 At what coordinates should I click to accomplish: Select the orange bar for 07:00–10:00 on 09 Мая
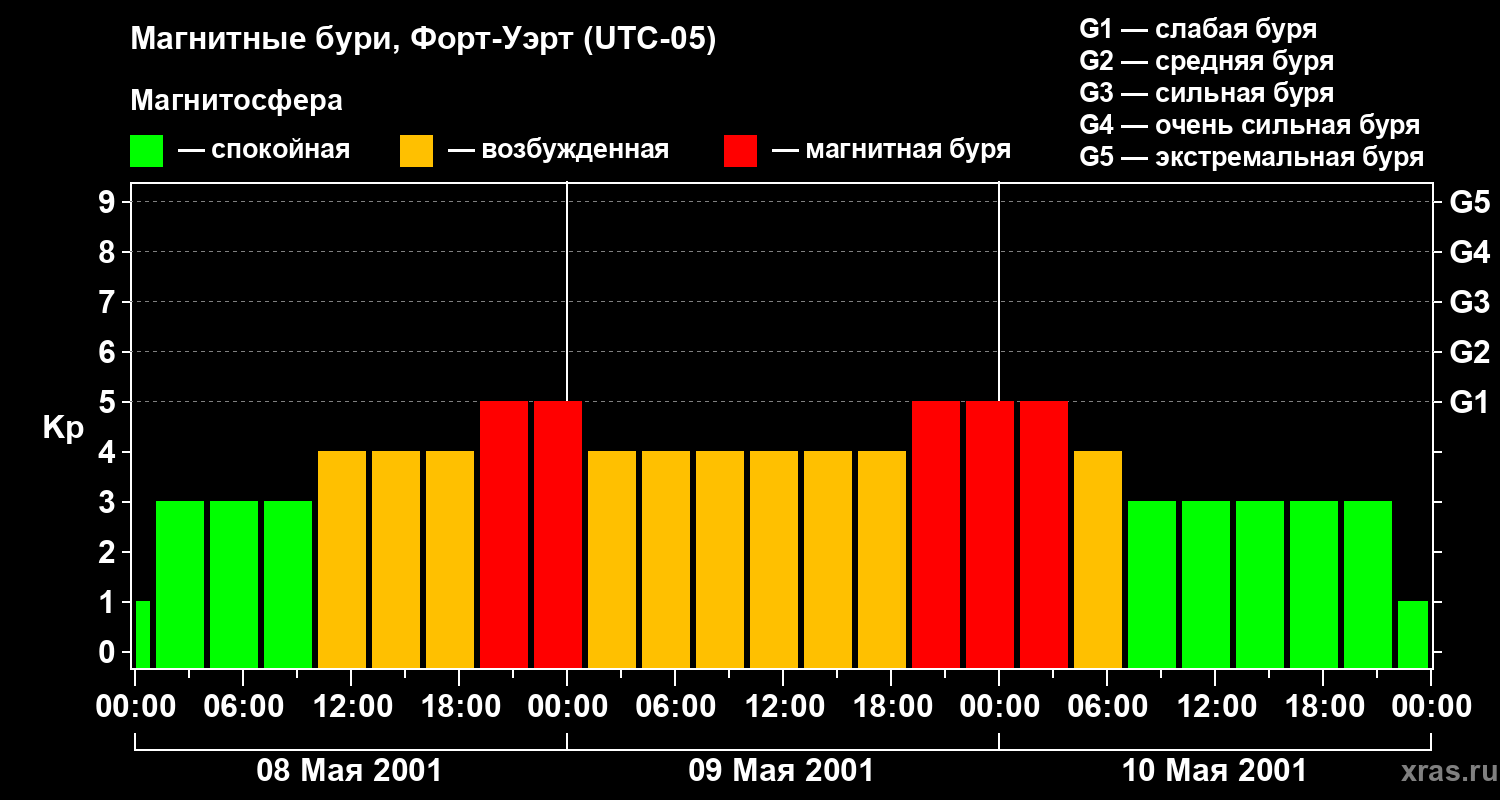720,560
